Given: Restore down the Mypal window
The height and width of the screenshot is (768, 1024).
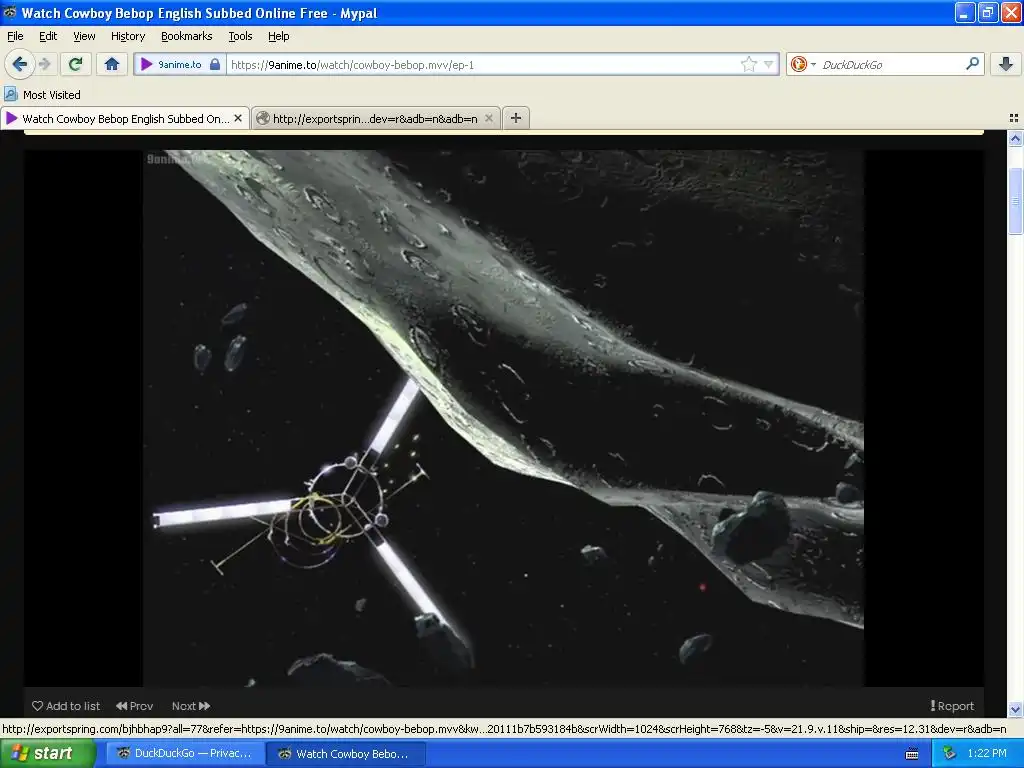Looking at the screenshot, I should [988, 12].
